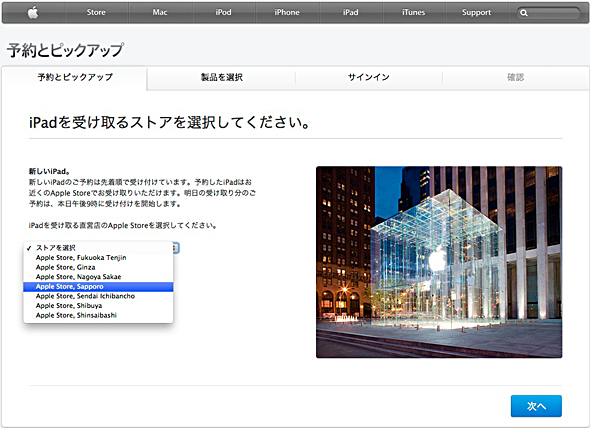Open the iPhone navigation item

[287, 12]
